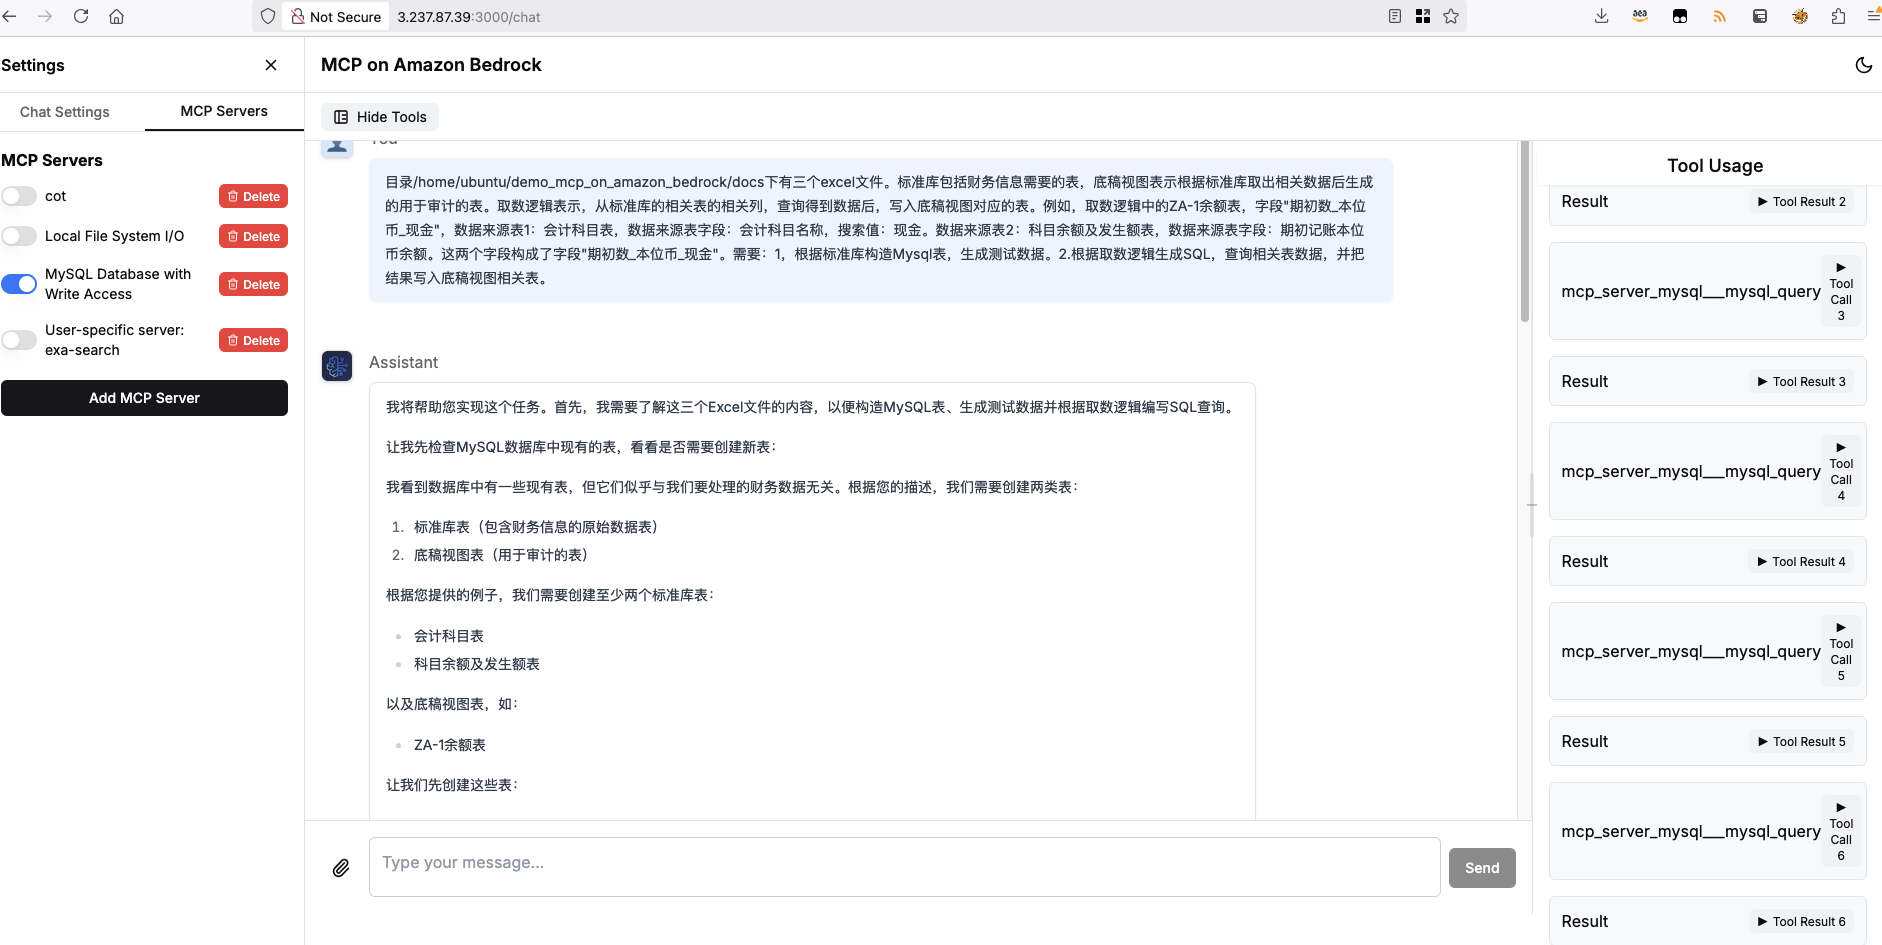Expand Tool Call 6 details
The image size is (1882, 945).
[x=1841, y=832]
